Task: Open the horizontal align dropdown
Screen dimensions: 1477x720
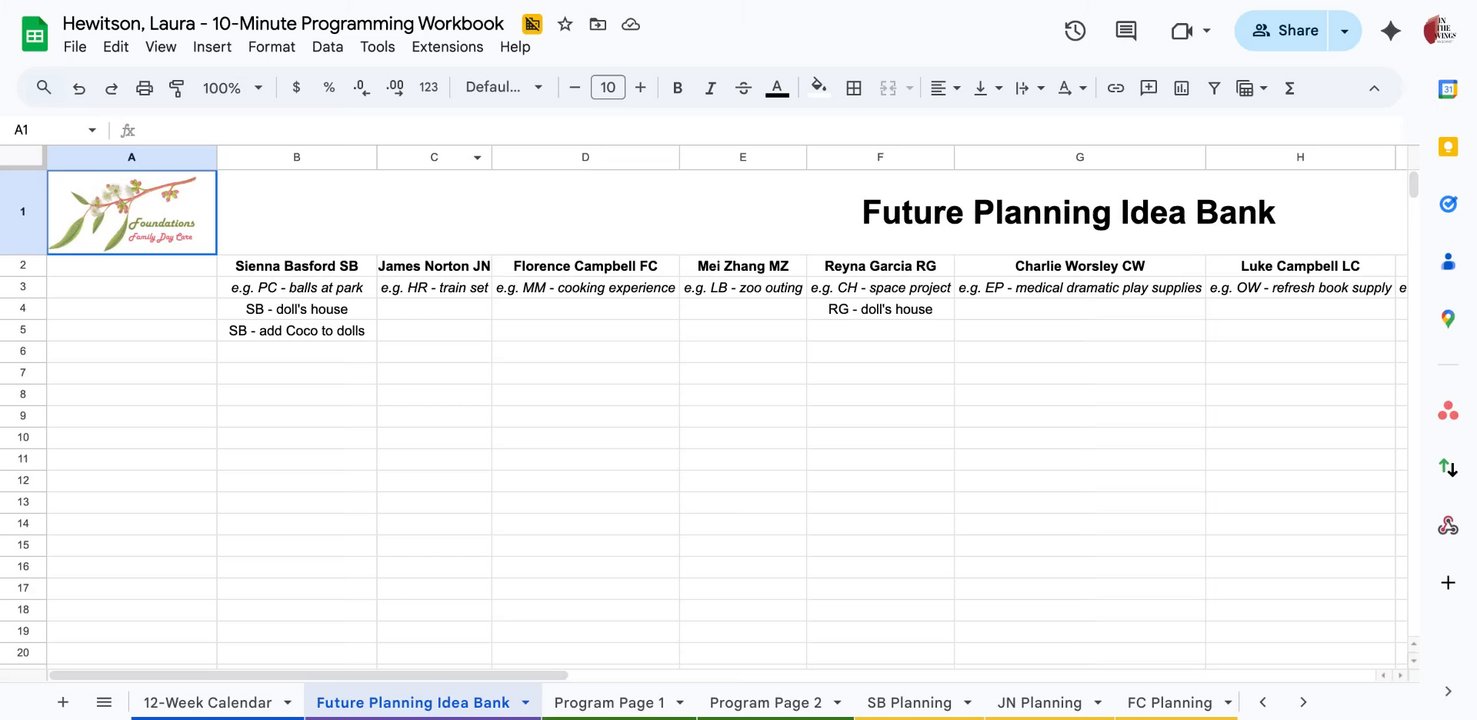Action: coord(945,88)
